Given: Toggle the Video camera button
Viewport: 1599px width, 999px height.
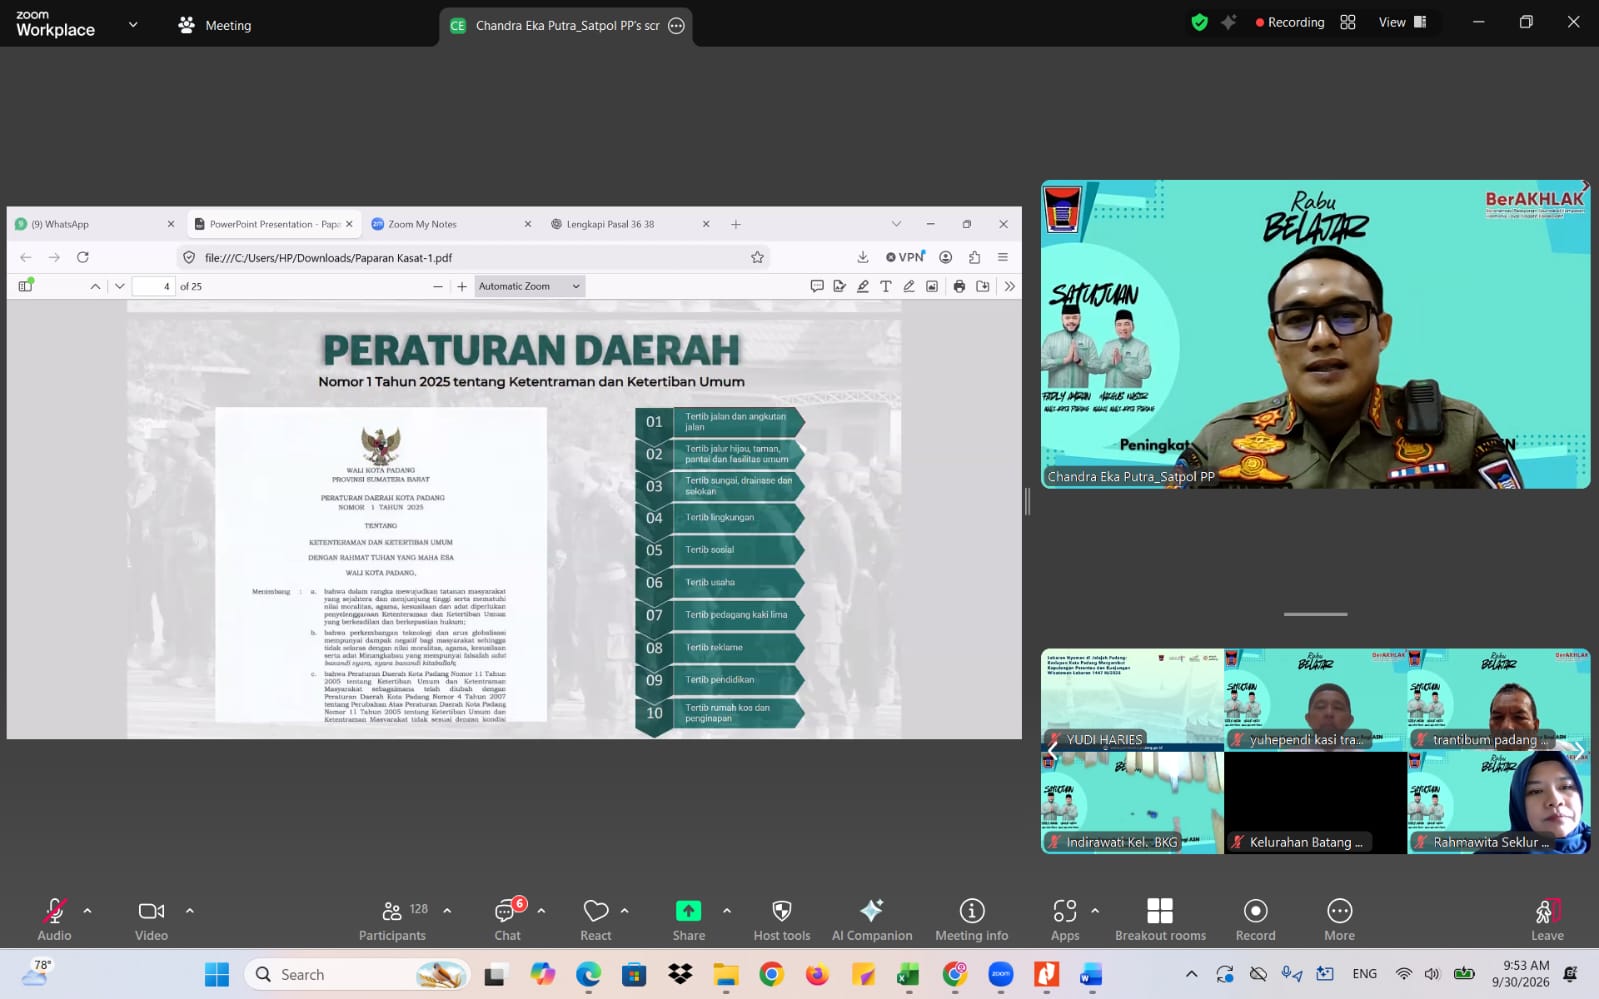Looking at the screenshot, I should [151, 919].
